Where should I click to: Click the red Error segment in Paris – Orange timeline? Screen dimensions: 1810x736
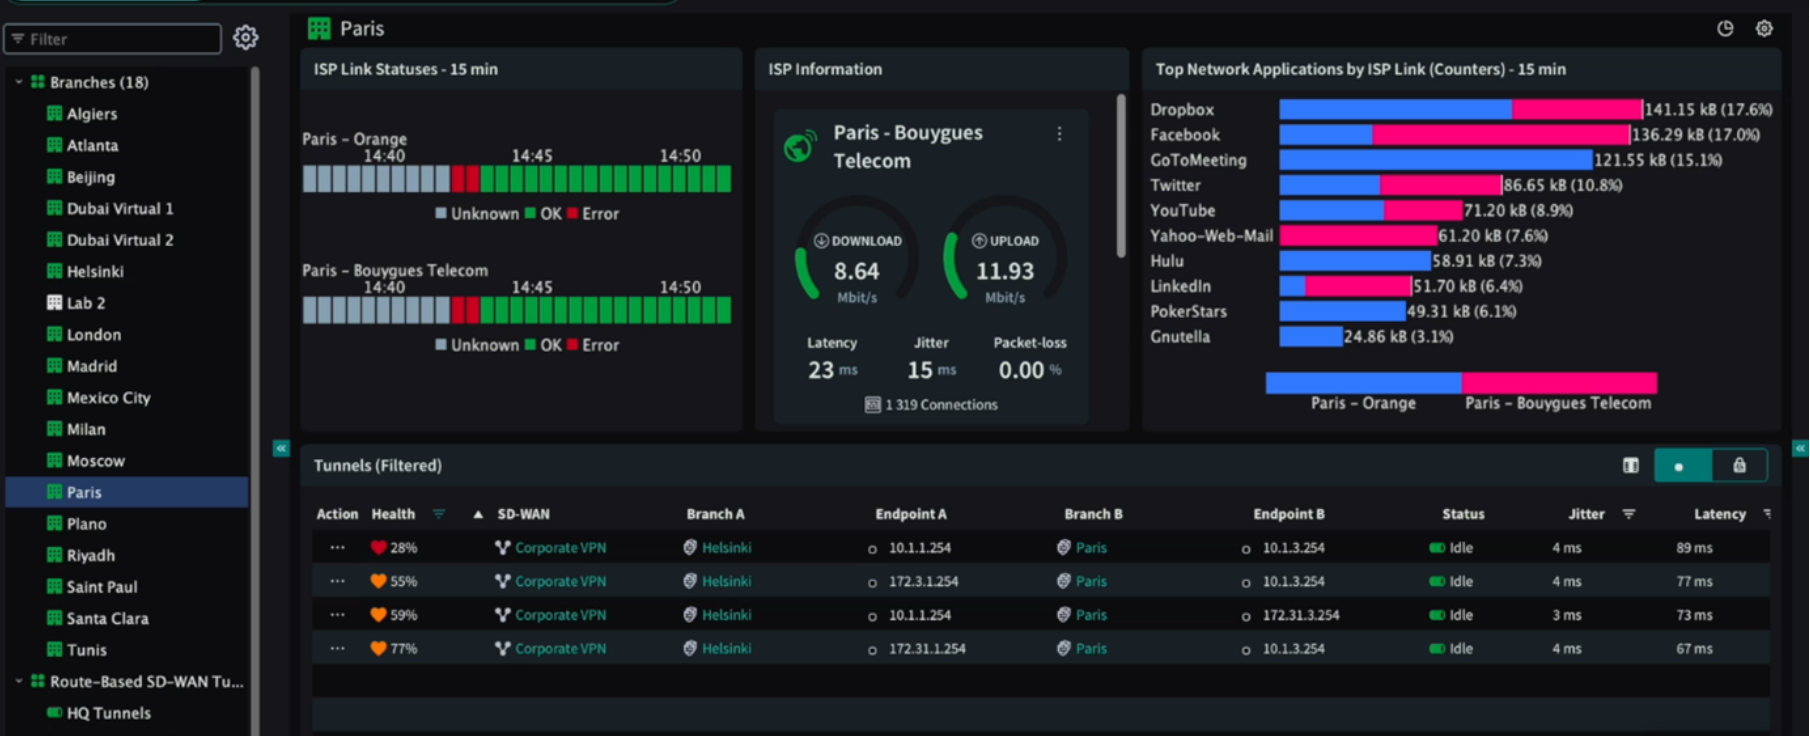[x=465, y=179]
